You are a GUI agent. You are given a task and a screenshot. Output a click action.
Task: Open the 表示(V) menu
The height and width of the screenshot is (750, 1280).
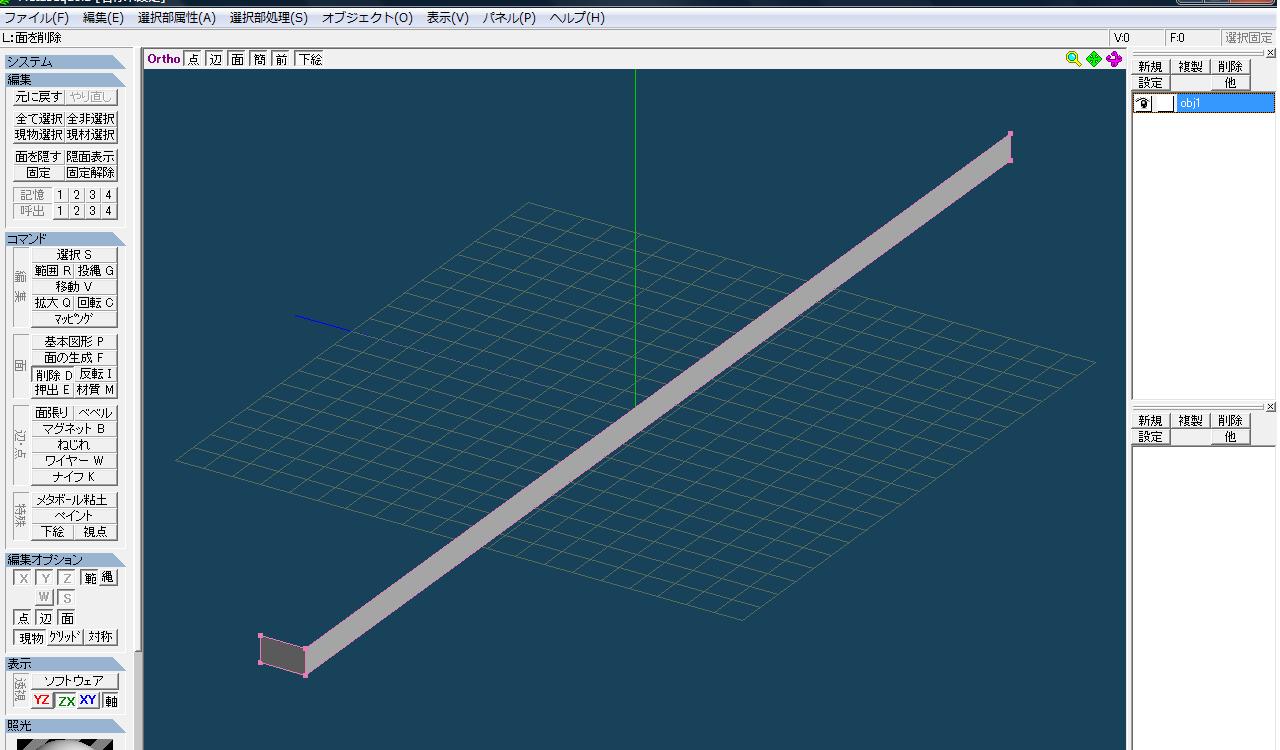point(447,18)
